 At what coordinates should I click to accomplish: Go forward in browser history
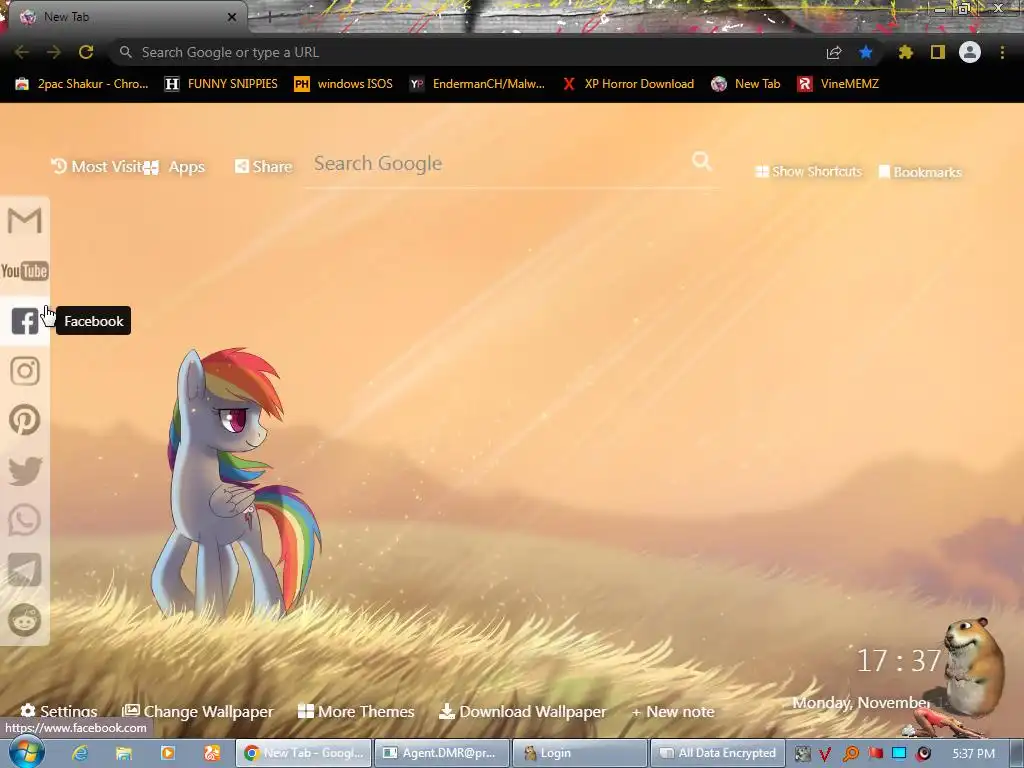pyautogui.click(x=54, y=52)
